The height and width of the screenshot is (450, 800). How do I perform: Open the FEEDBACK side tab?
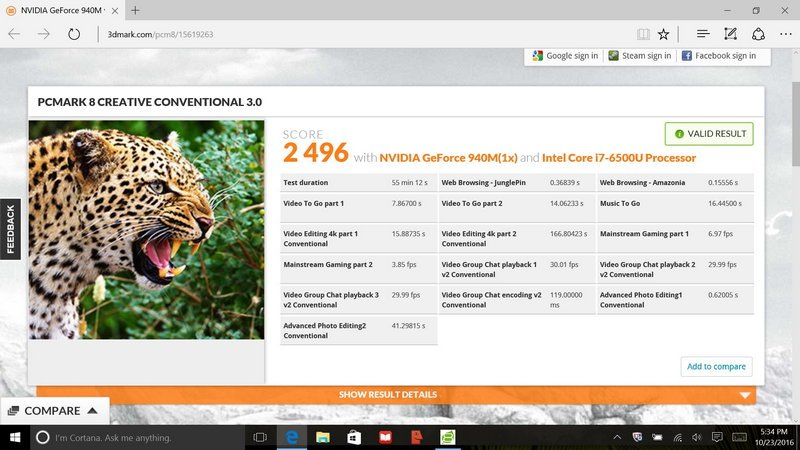10,230
